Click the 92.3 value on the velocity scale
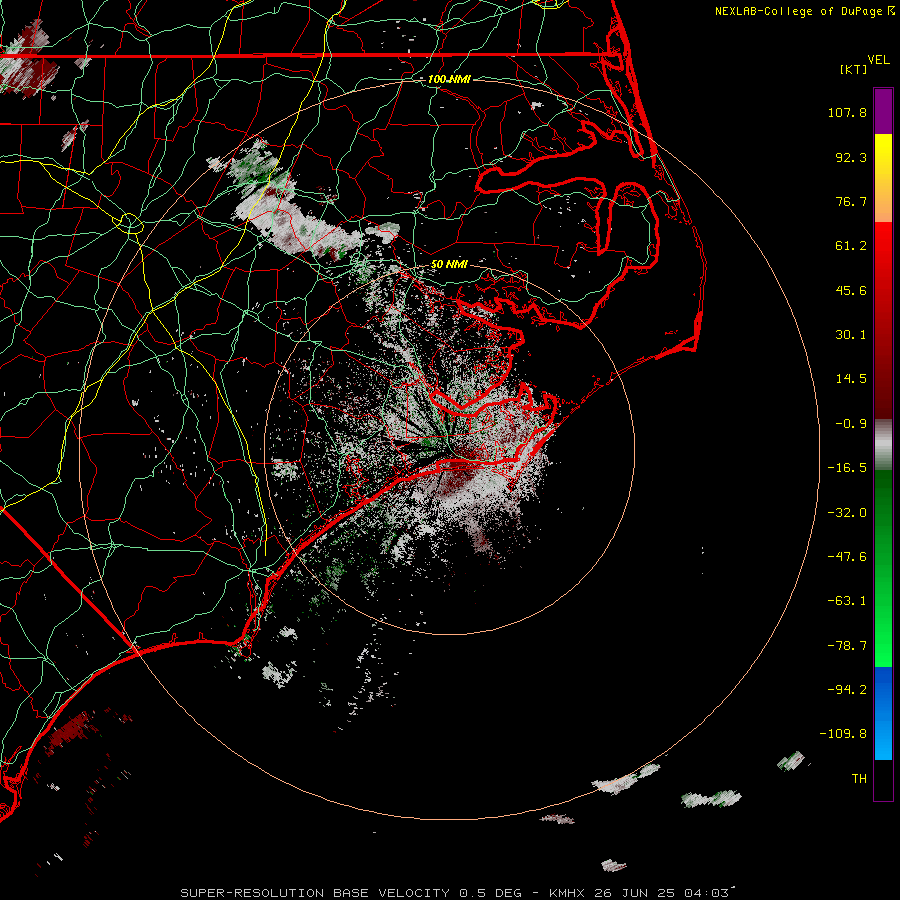Screen dimensions: 900x900 pyautogui.click(x=851, y=157)
